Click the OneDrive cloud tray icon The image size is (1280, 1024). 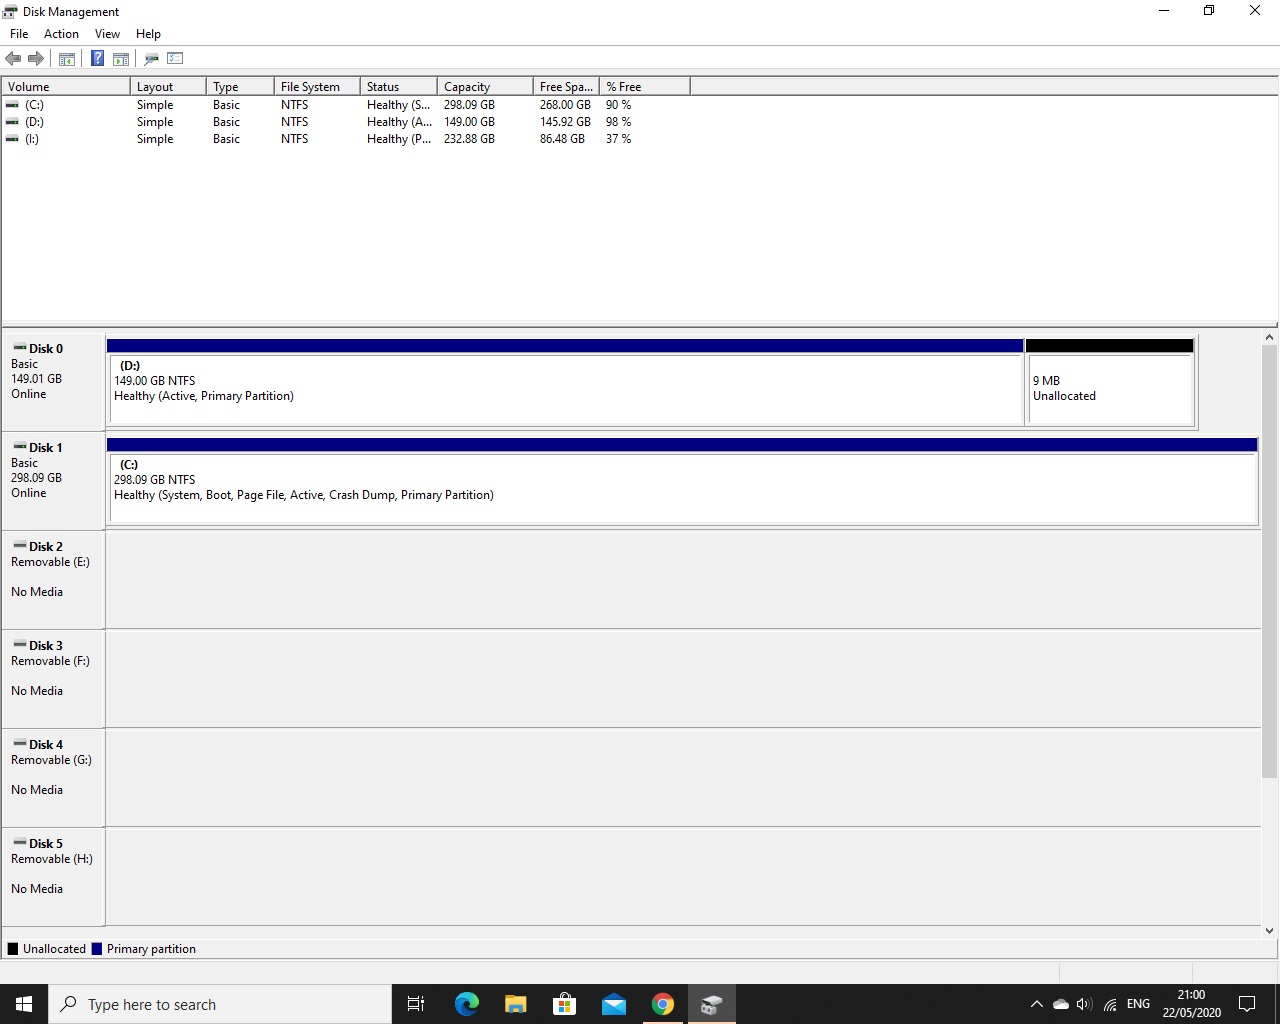[1060, 1004]
